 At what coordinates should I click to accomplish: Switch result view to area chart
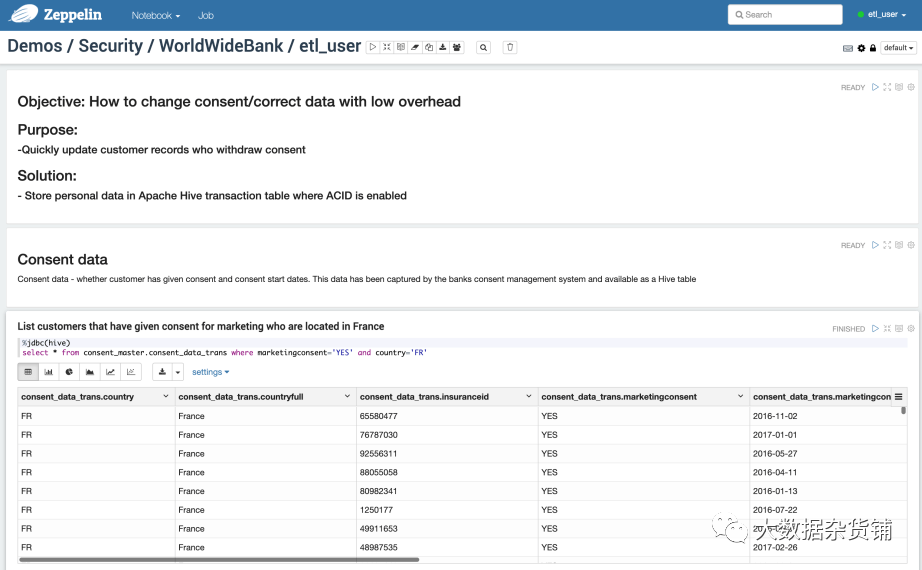pyautogui.click(x=89, y=372)
